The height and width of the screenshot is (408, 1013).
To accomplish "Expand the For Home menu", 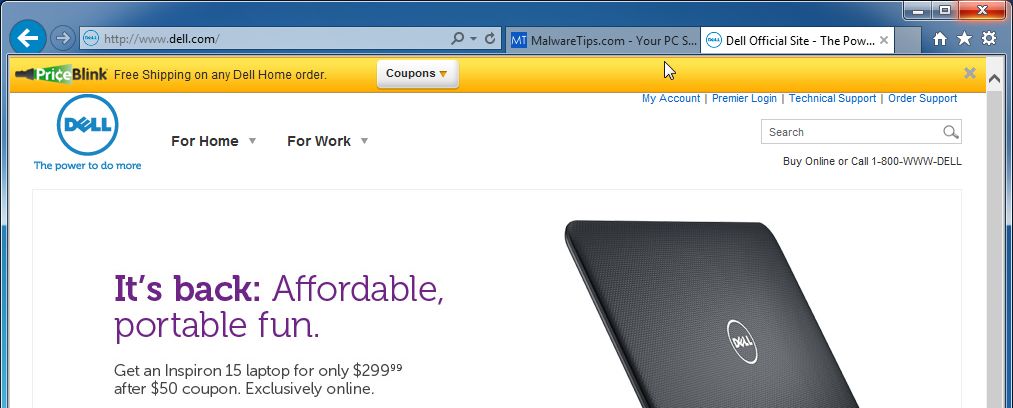I will pos(214,141).
